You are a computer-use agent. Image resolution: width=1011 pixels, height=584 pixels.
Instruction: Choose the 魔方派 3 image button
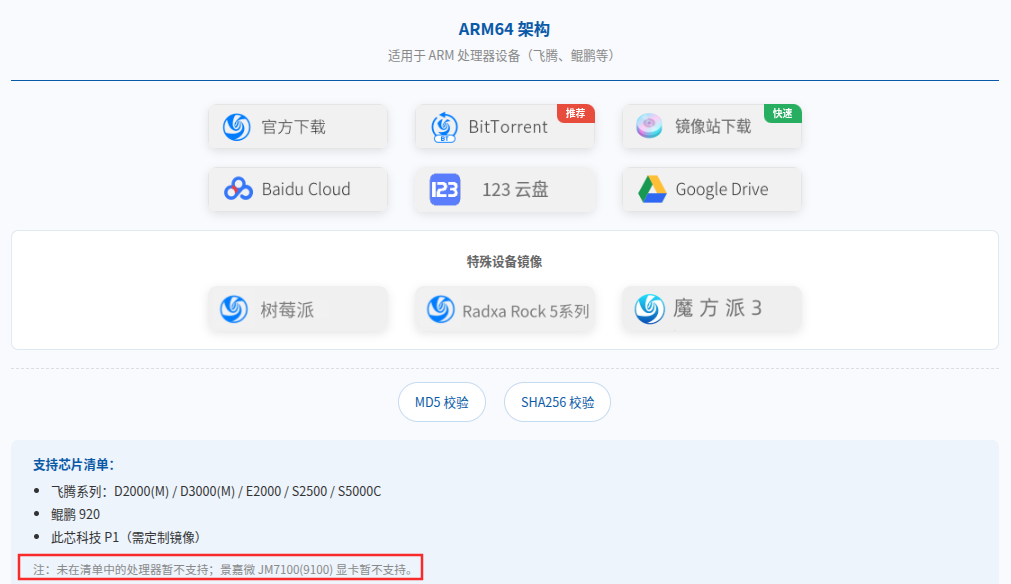point(712,309)
